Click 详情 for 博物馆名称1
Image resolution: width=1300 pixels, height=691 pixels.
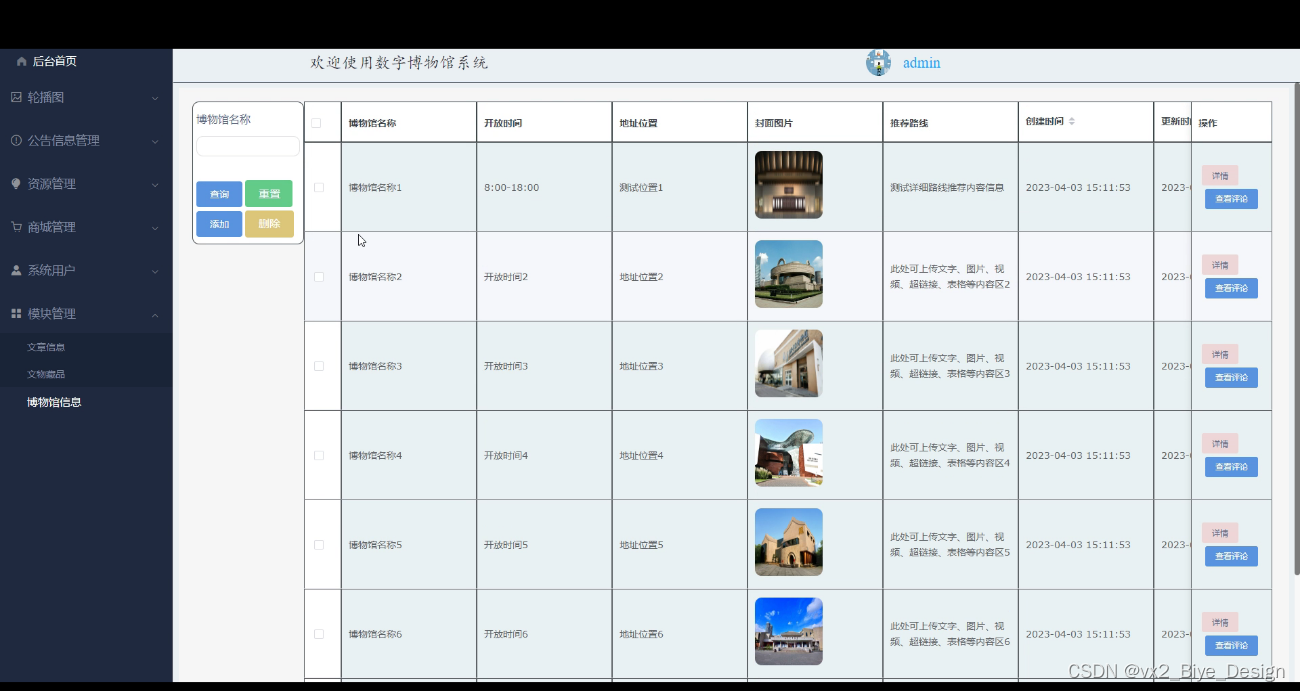tap(1220, 176)
